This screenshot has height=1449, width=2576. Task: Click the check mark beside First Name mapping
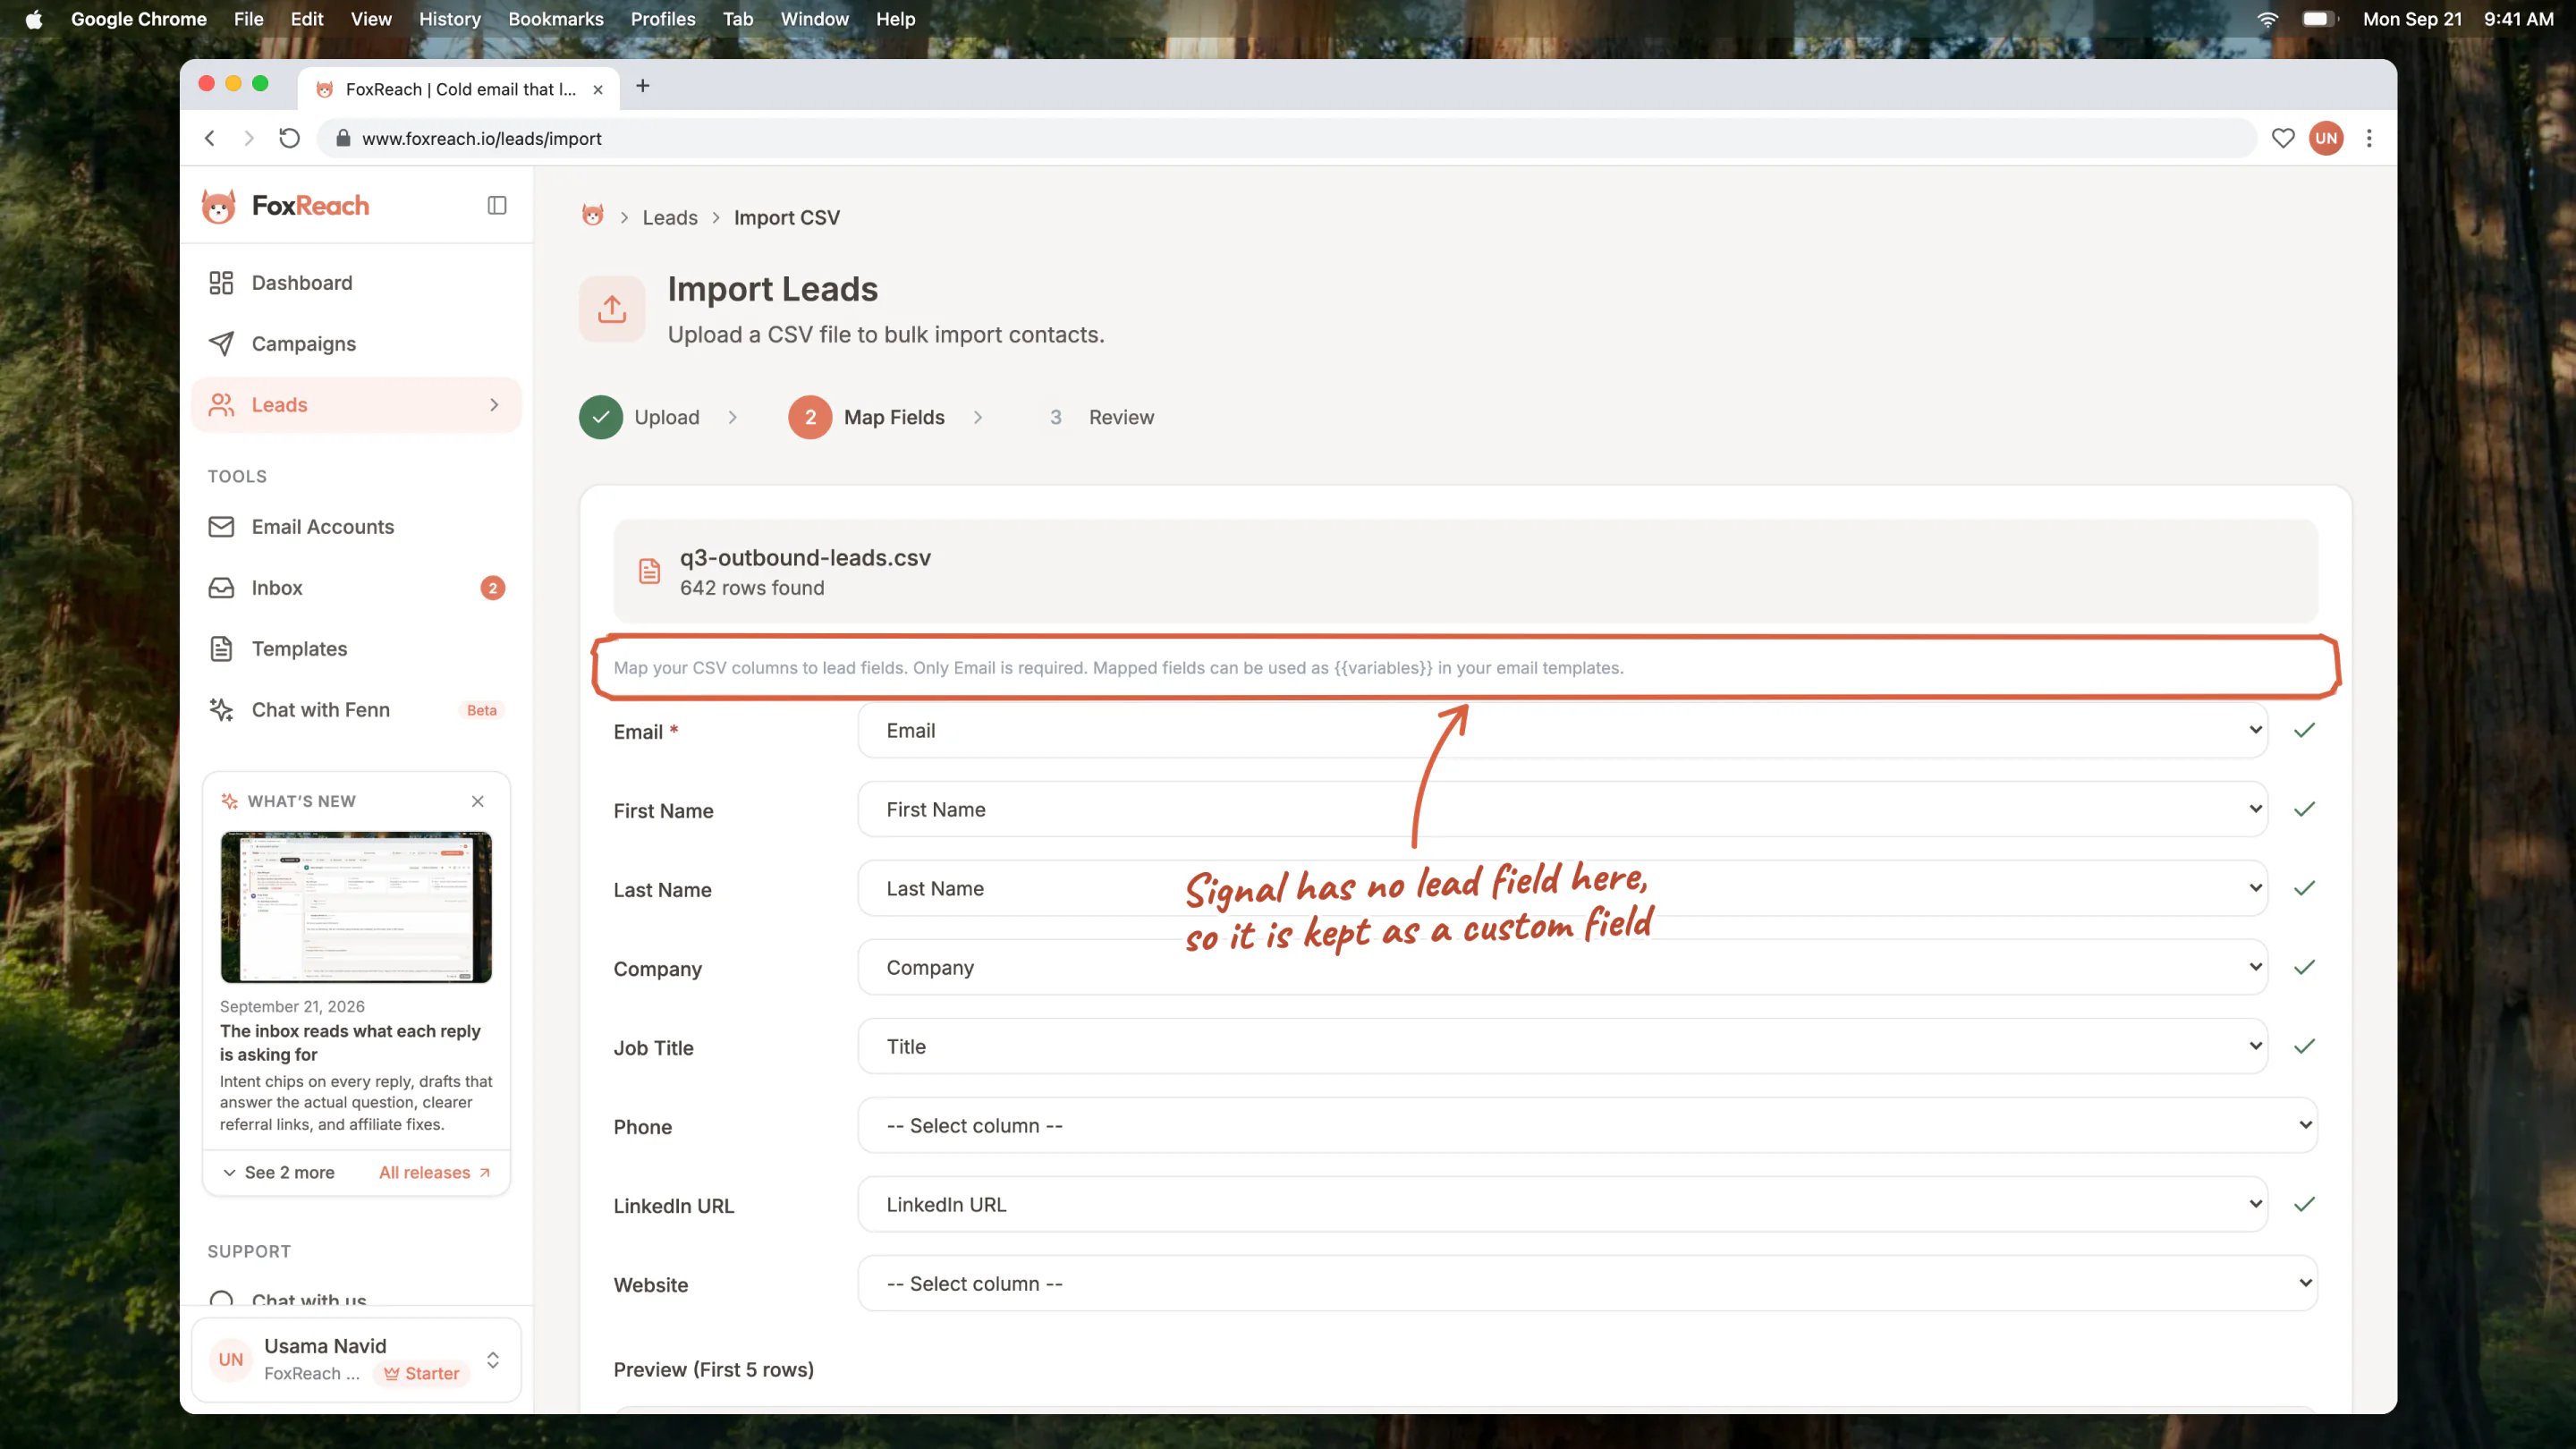click(x=2304, y=809)
